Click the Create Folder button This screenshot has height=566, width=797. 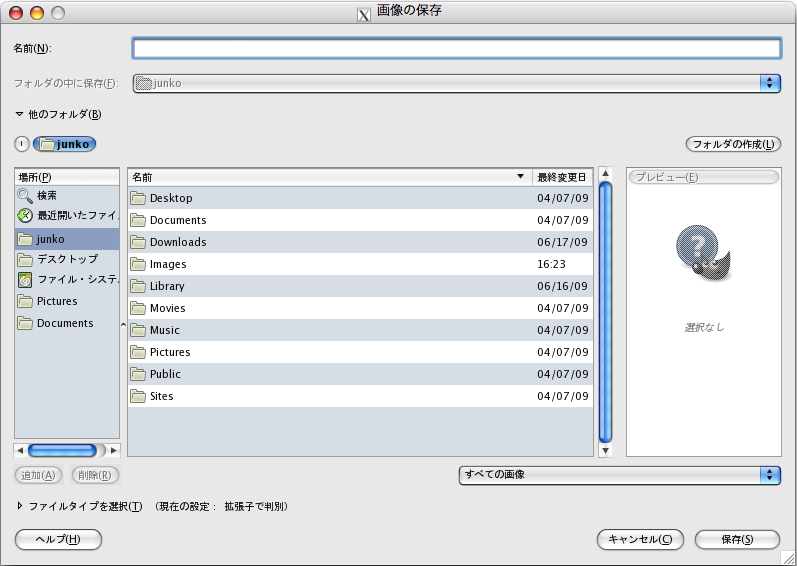(733, 144)
